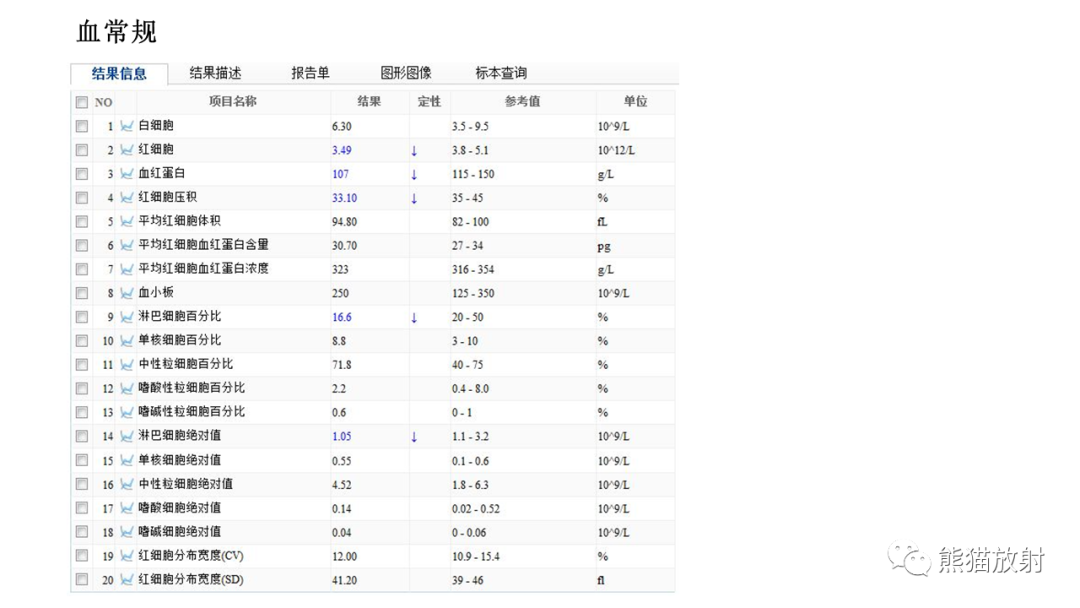Select the 平均红细胞体积 item name

point(179,221)
